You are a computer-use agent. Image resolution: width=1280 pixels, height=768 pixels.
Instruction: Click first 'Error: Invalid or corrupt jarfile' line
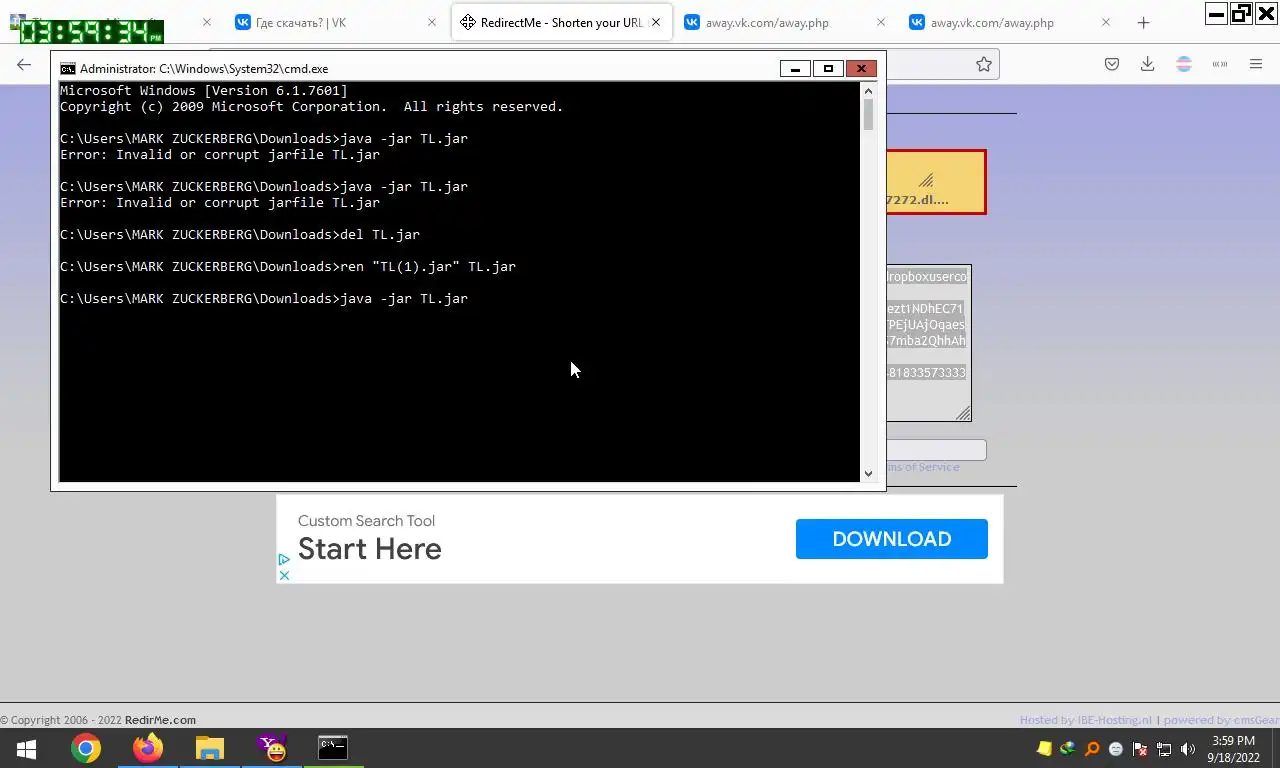220,155
